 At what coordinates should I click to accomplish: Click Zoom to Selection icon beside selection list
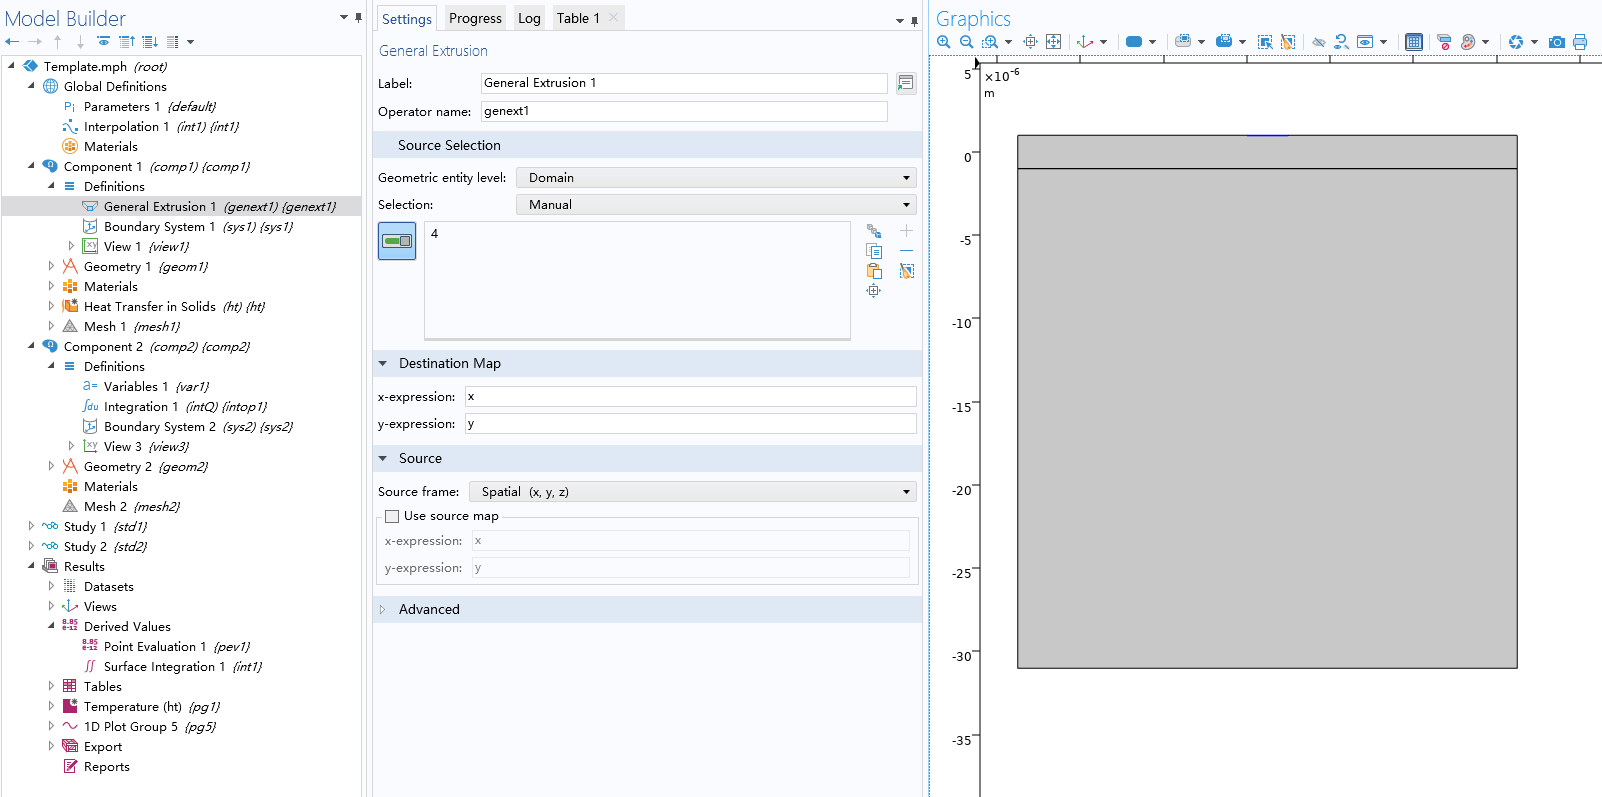pyautogui.click(x=874, y=291)
